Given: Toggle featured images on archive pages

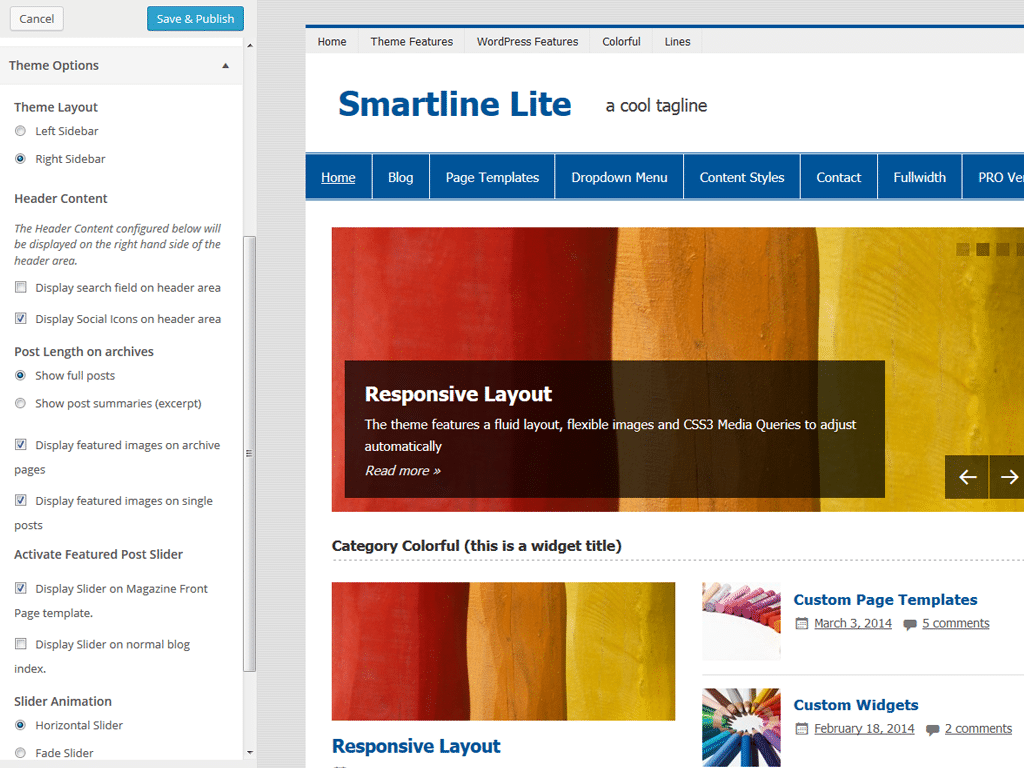Looking at the screenshot, I should click(x=21, y=445).
